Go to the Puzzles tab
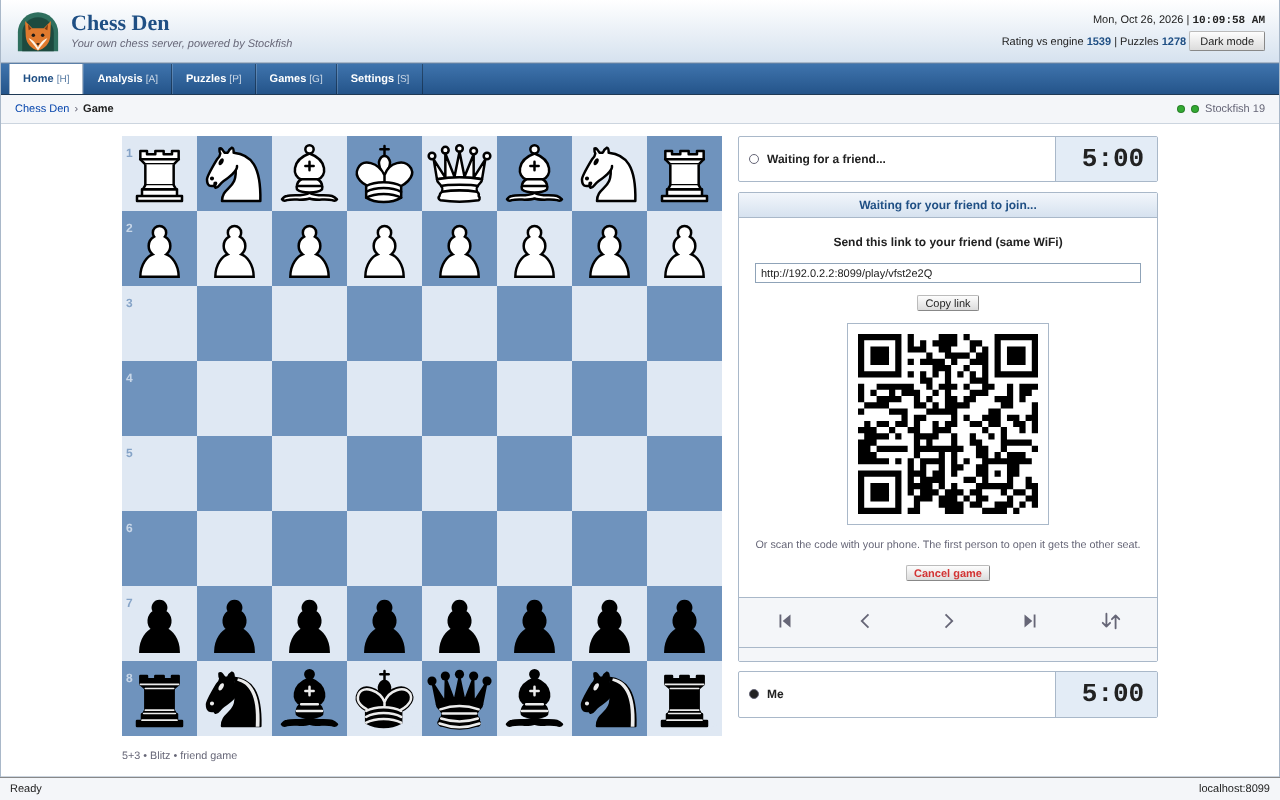 [214, 79]
